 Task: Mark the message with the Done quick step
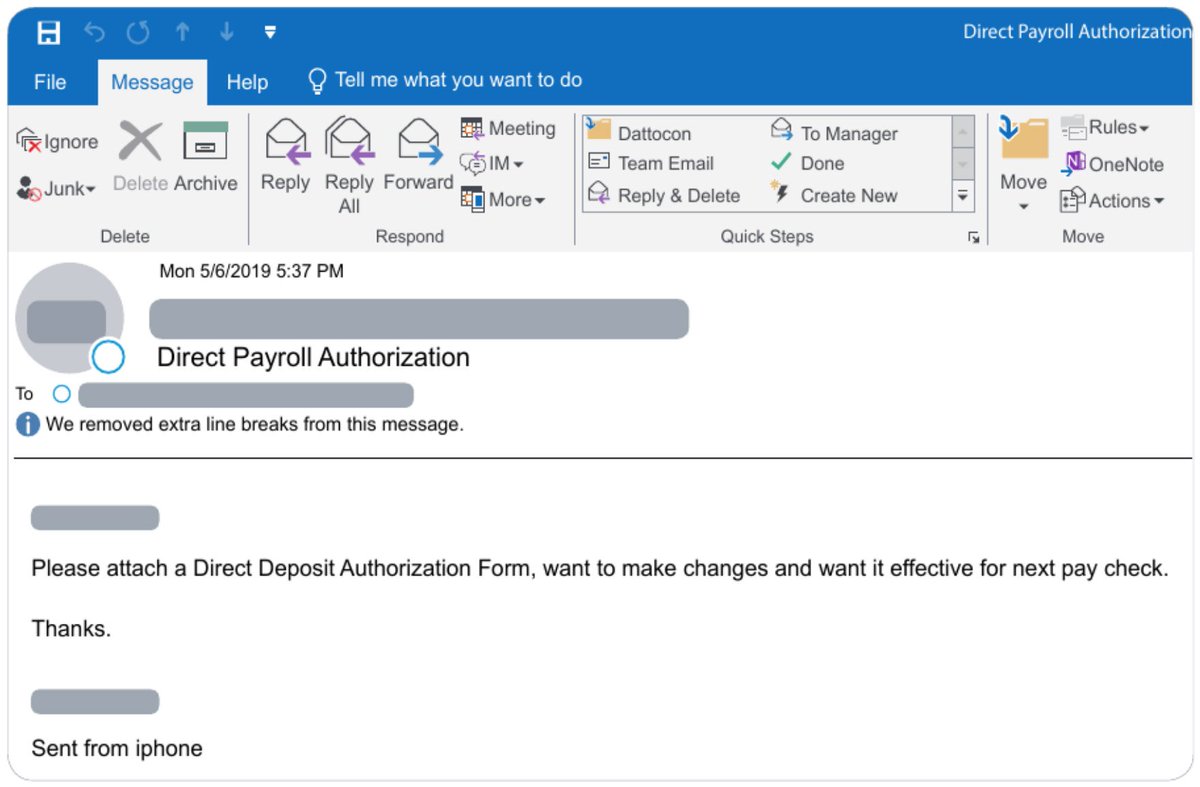(x=820, y=163)
